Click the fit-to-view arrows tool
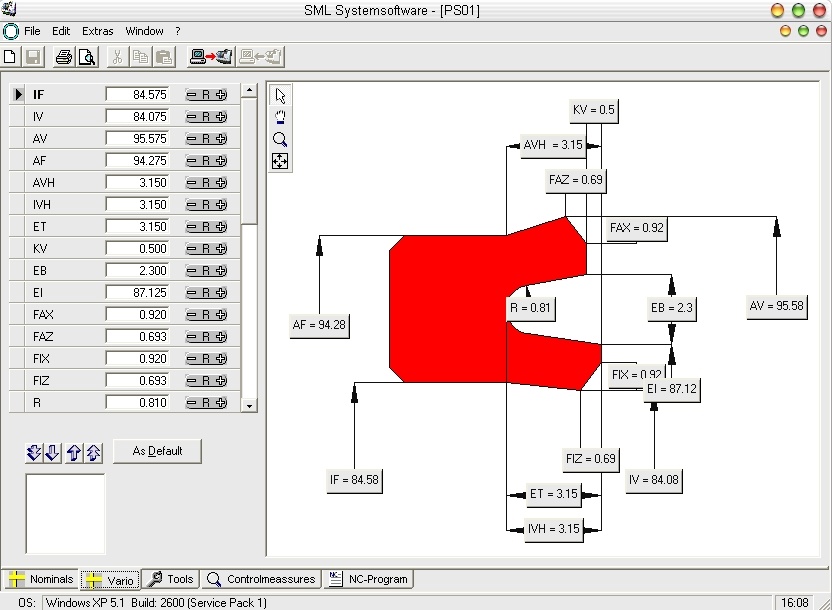The width and height of the screenshot is (833, 610). tap(280, 161)
